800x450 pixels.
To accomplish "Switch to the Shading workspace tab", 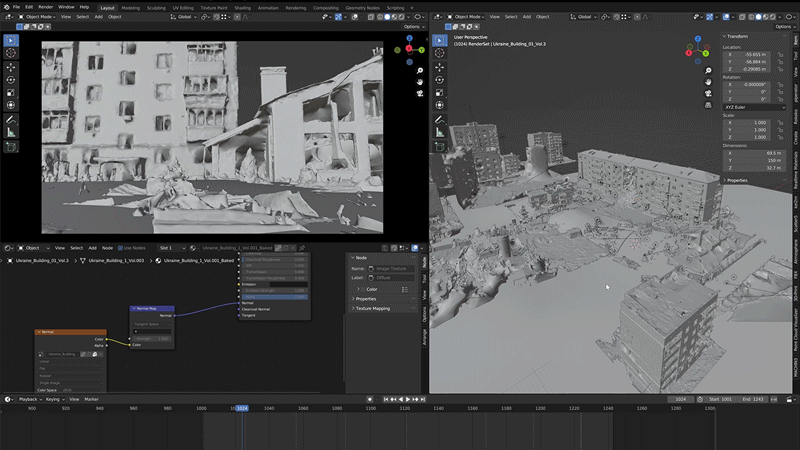I will click(x=242, y=8).
